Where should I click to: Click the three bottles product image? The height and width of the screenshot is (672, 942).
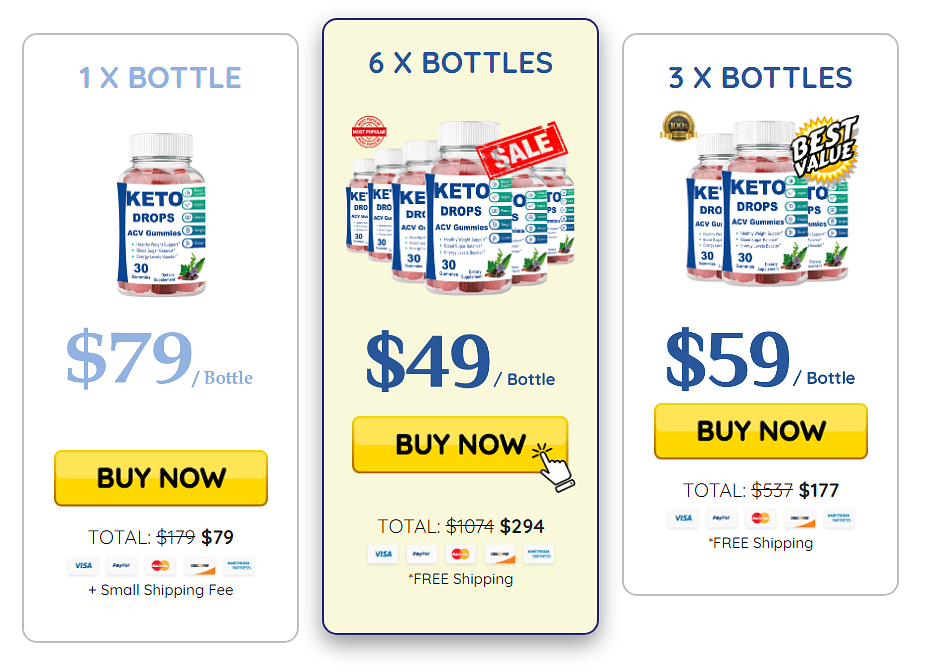[767, 203]
